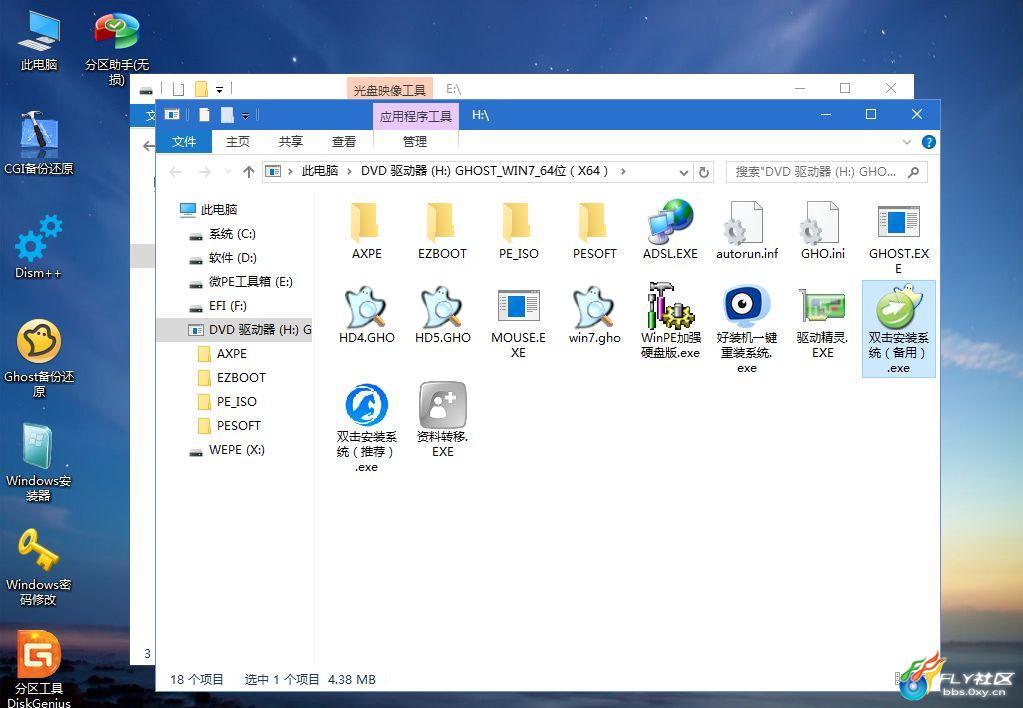Open address bar history dropdown
This screenshot has height=708, width=1023.
683,172
